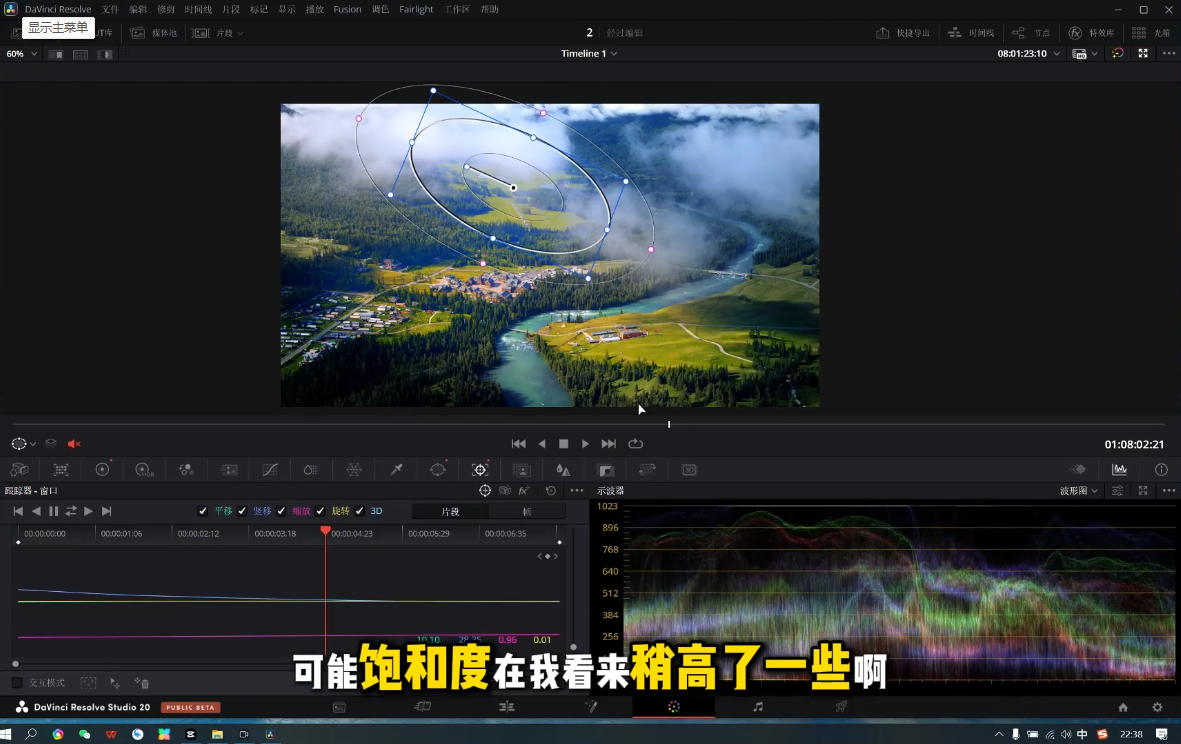
Task: Click the viewer jog bar slider
Action: [x=668, y=424]
